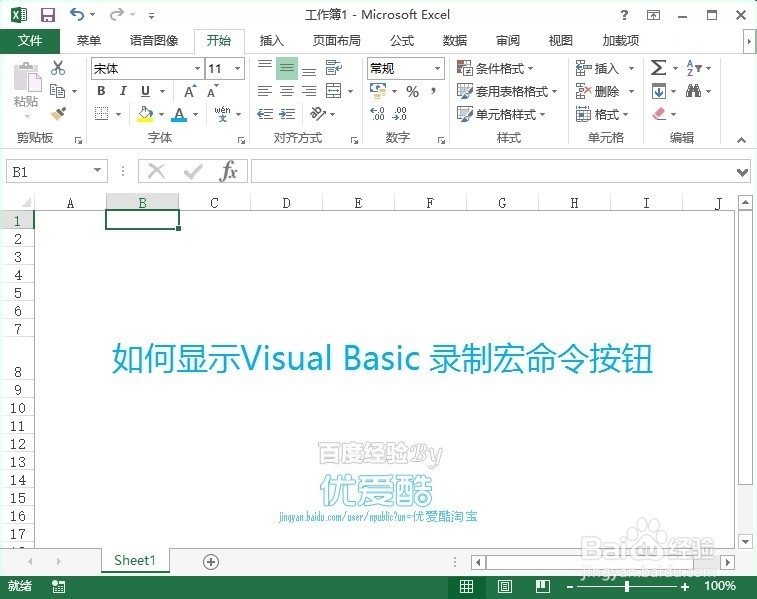Toggle Bold formatting
This screenshot has width=757, height=599.
click(101, 91)
